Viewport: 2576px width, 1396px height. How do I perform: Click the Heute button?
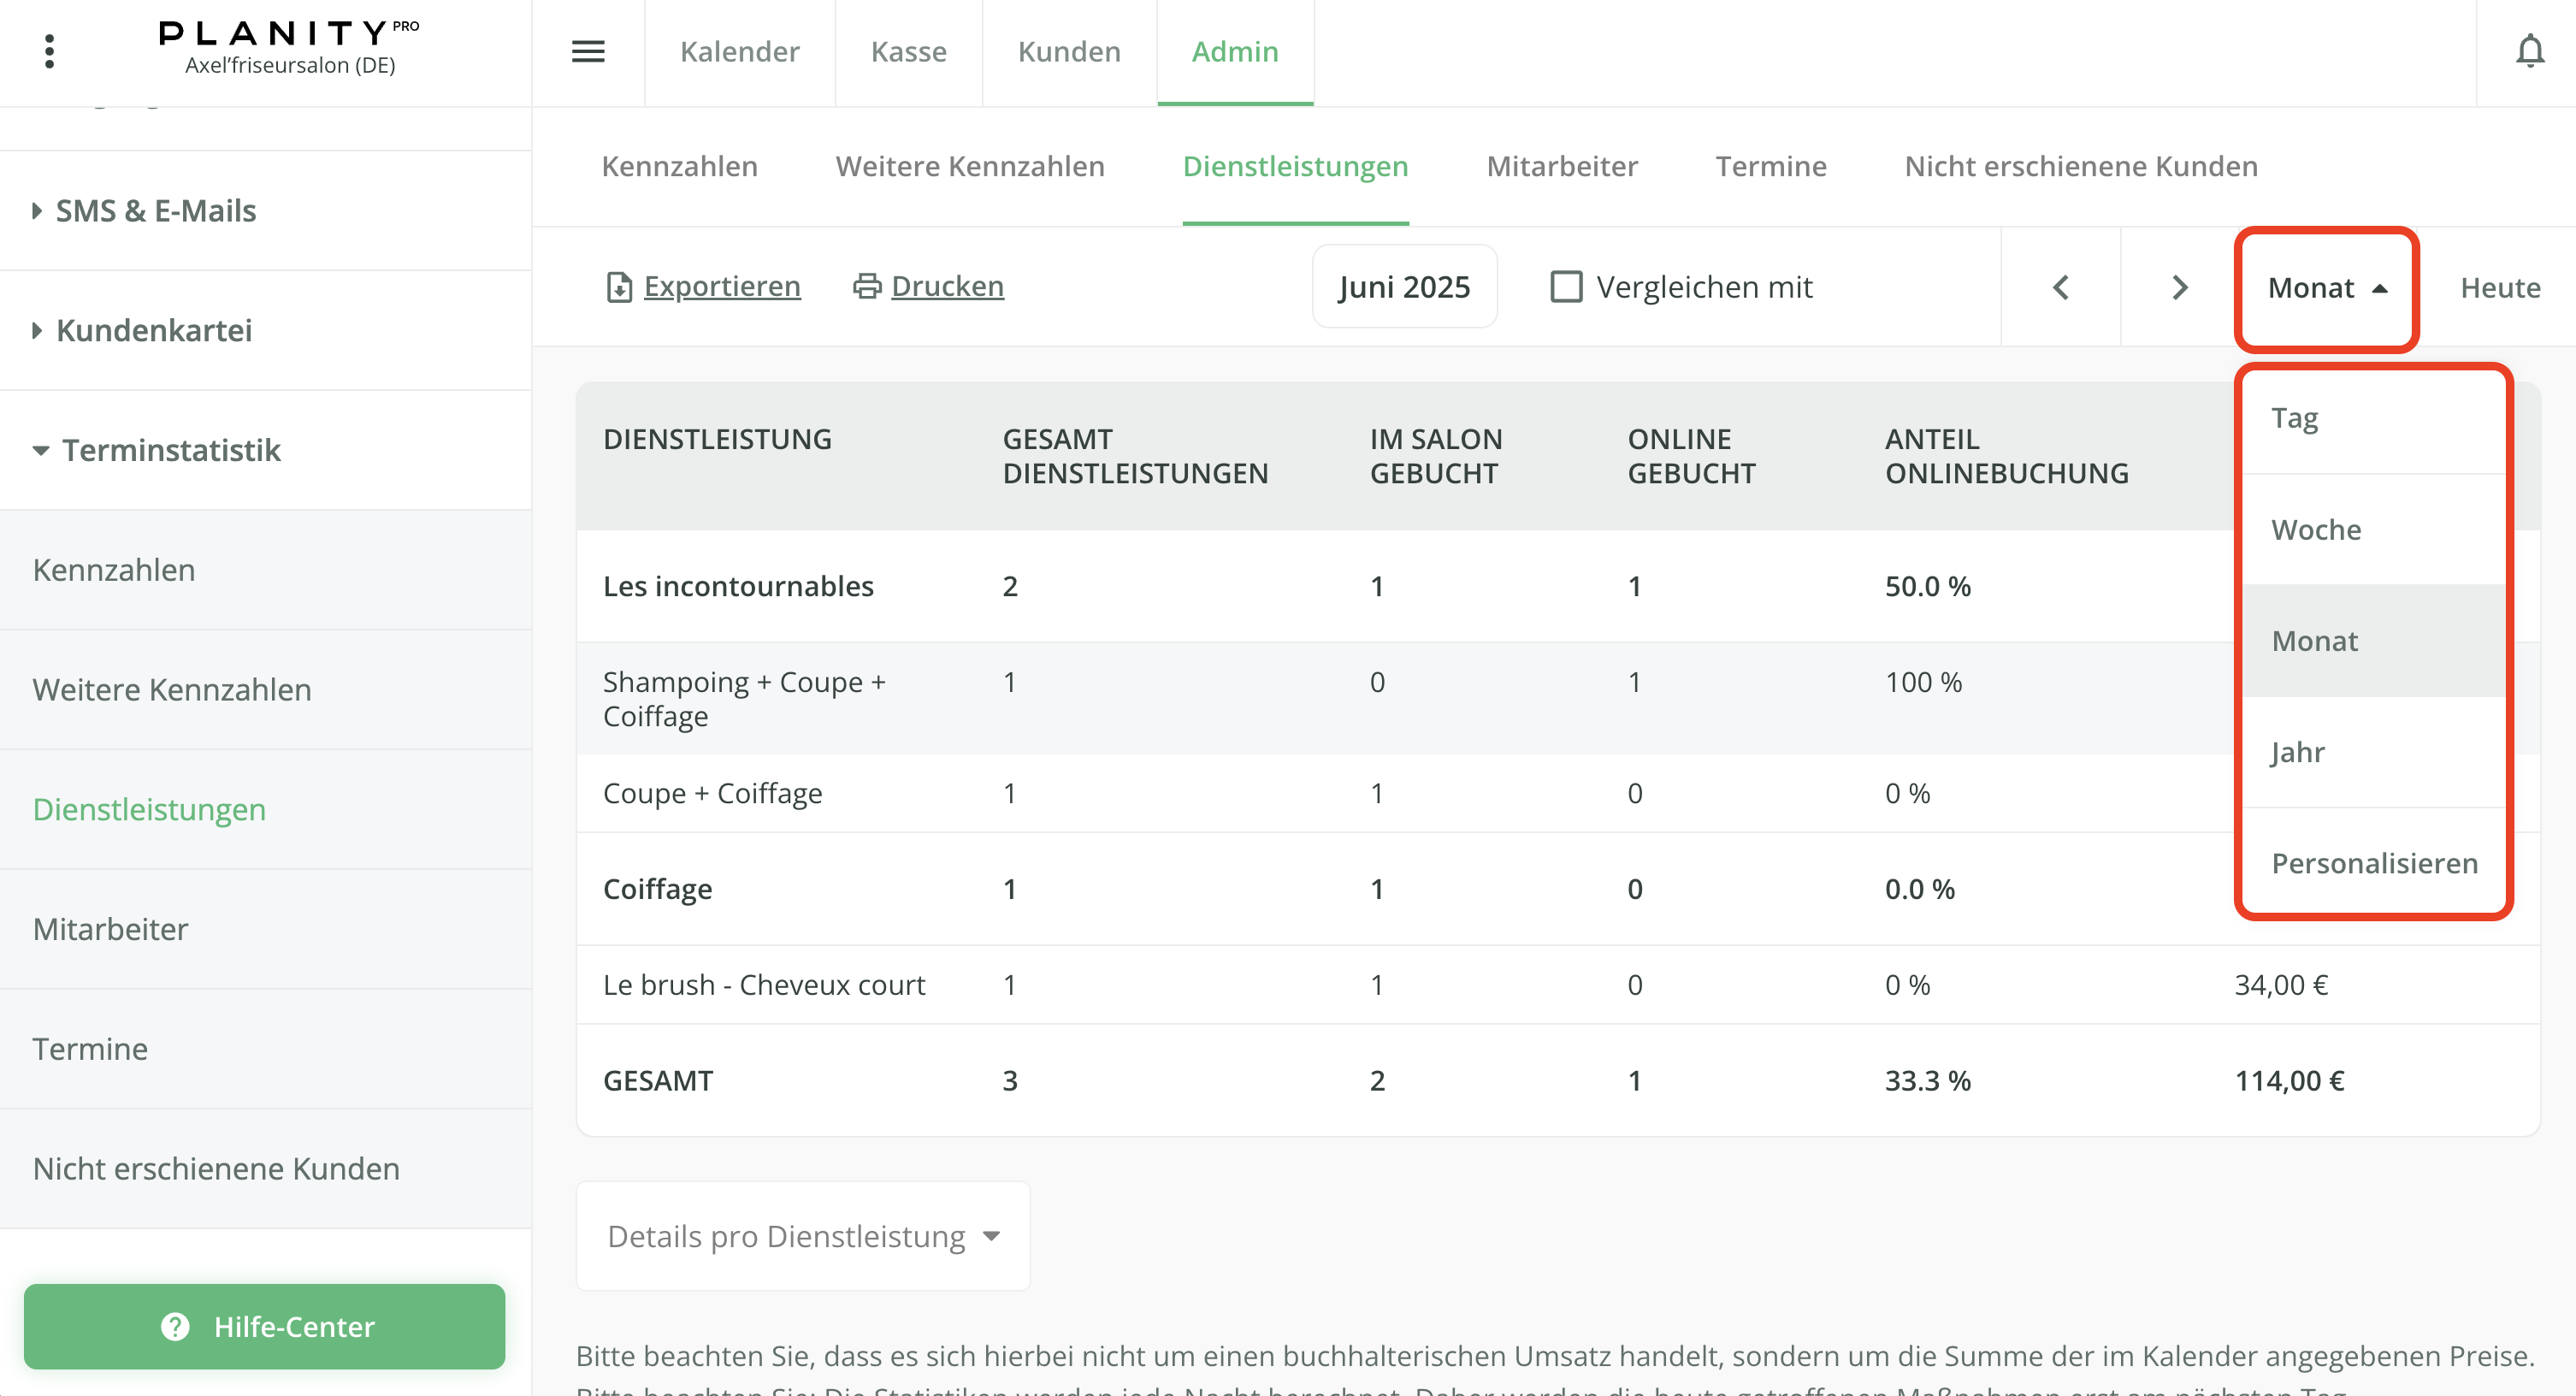(2499, 288)
